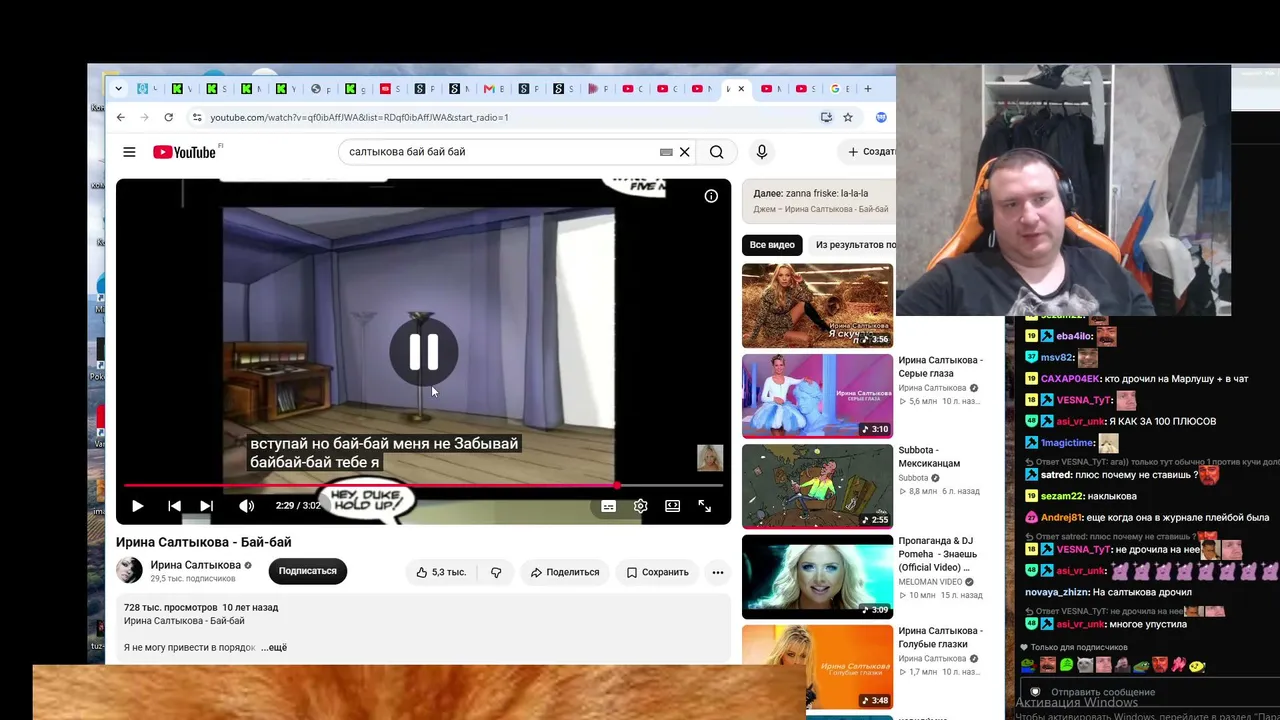
Task: Switch to theater mode
Action: (673, 506)
